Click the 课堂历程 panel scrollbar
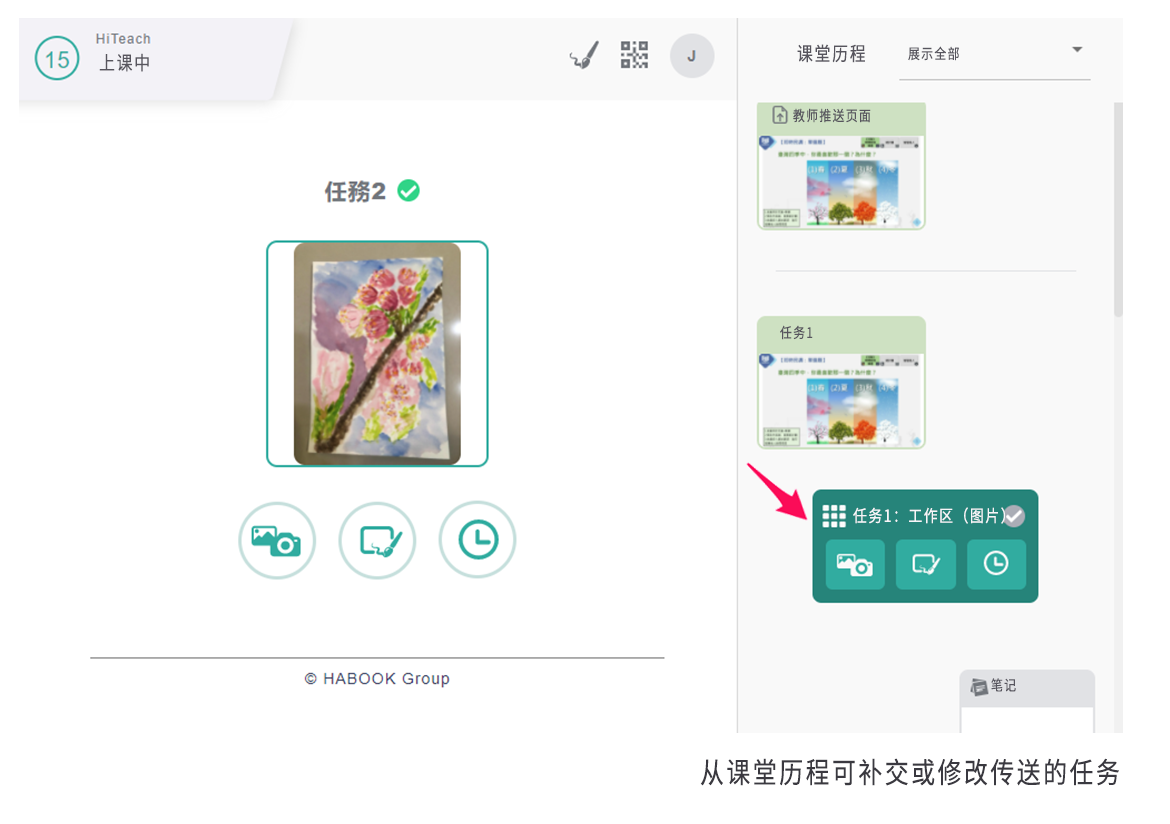 coord(1118,210)
